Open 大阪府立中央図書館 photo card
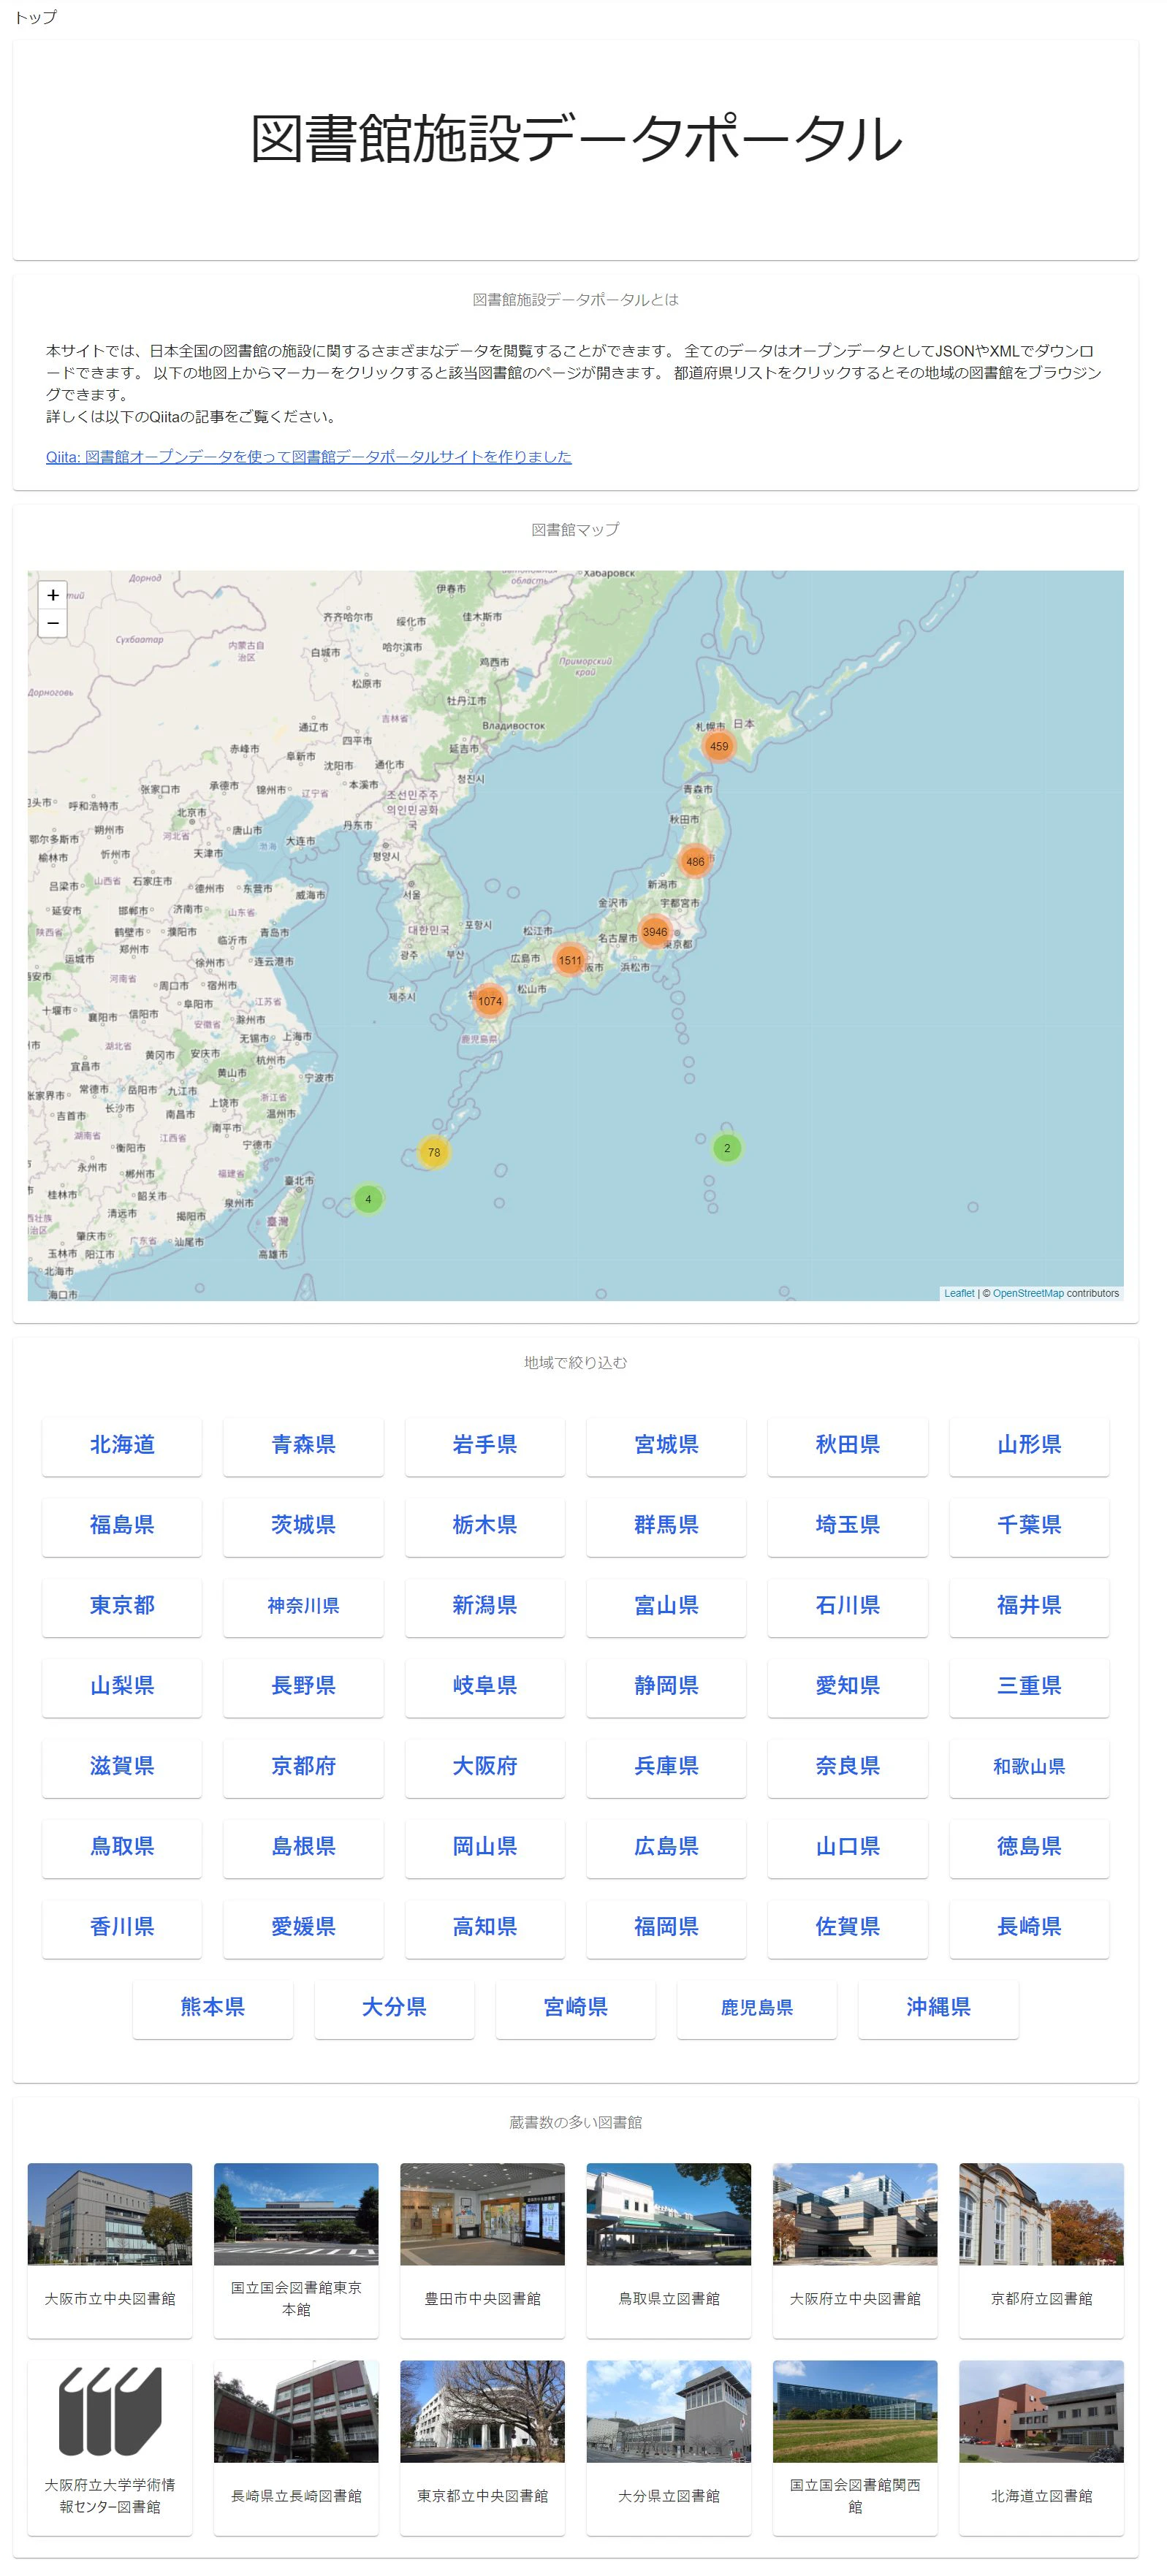 pos(855,2250)
